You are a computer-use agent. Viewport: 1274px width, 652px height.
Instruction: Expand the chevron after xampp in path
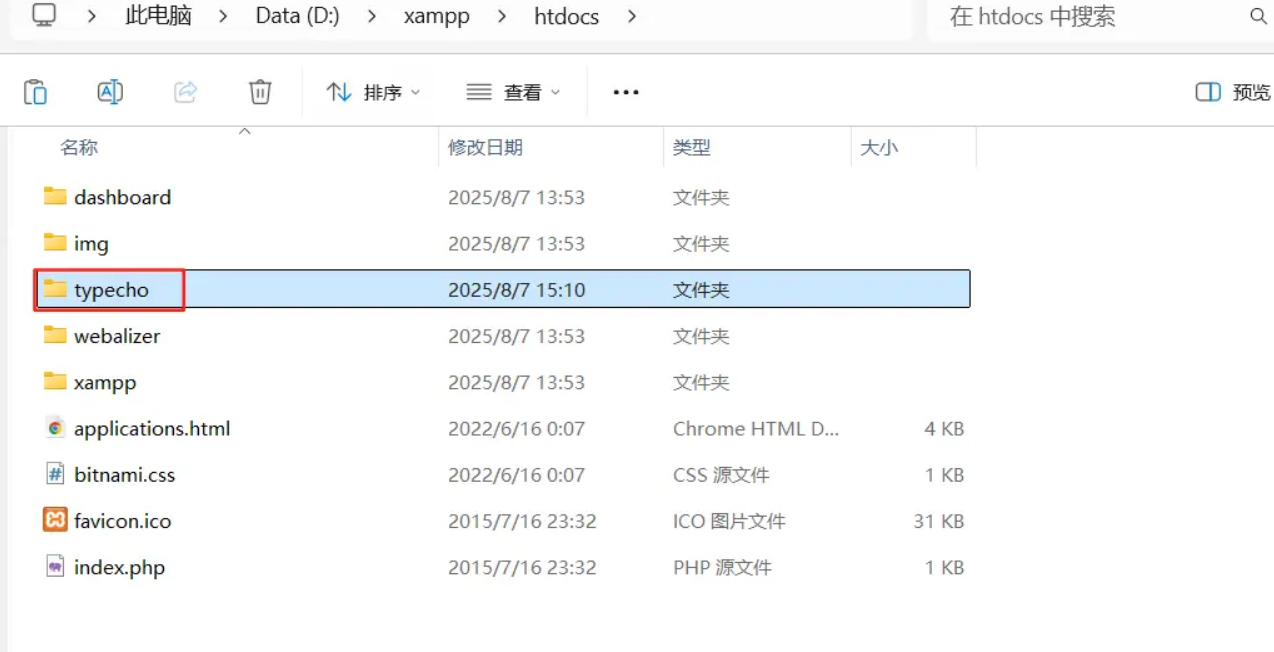(x=502, y=17)
